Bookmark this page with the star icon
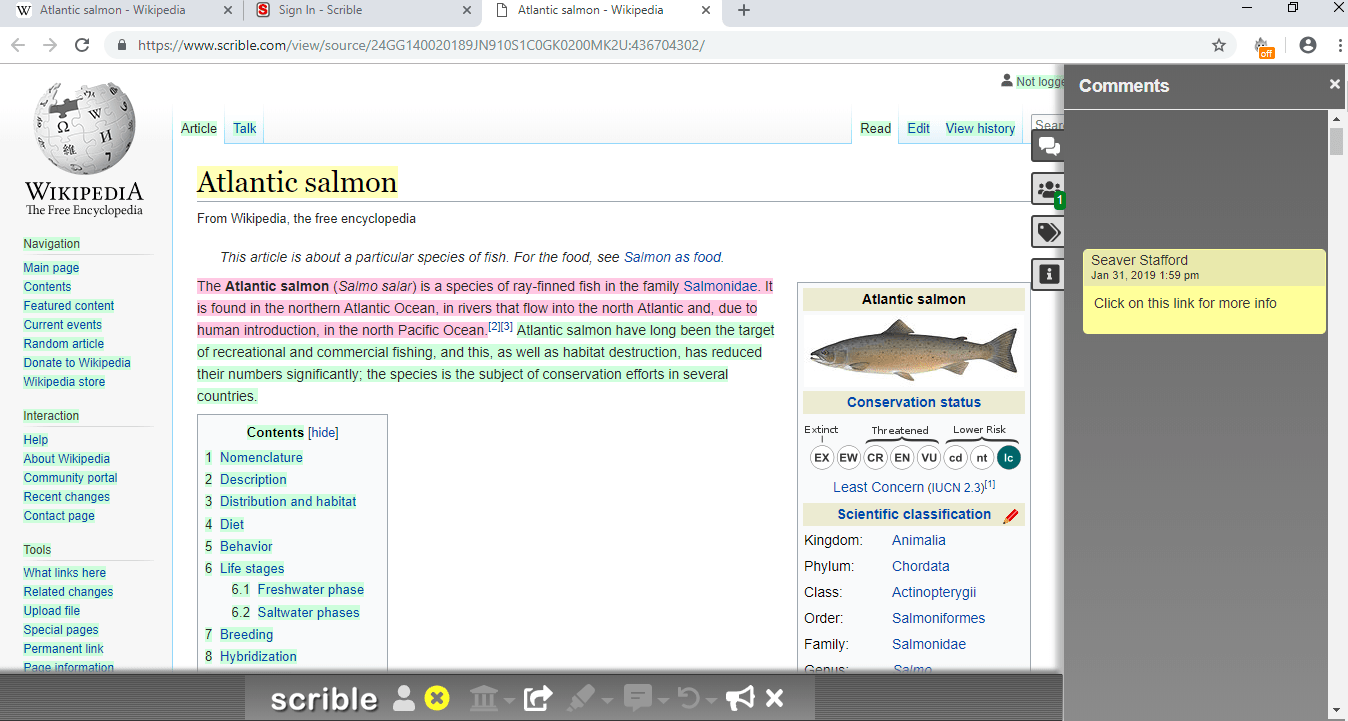This screenshot has width=1348, height=721. click(1218, 46)
